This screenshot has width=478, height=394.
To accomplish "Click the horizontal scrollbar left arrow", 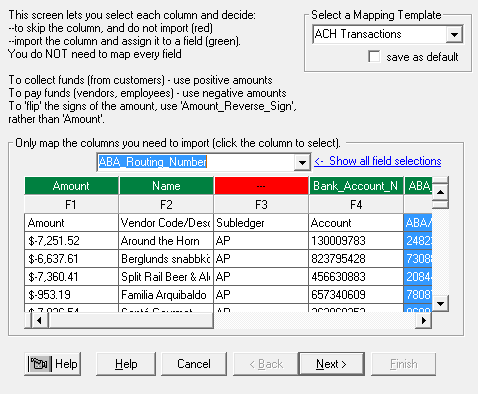I will (x=39, y=321).
